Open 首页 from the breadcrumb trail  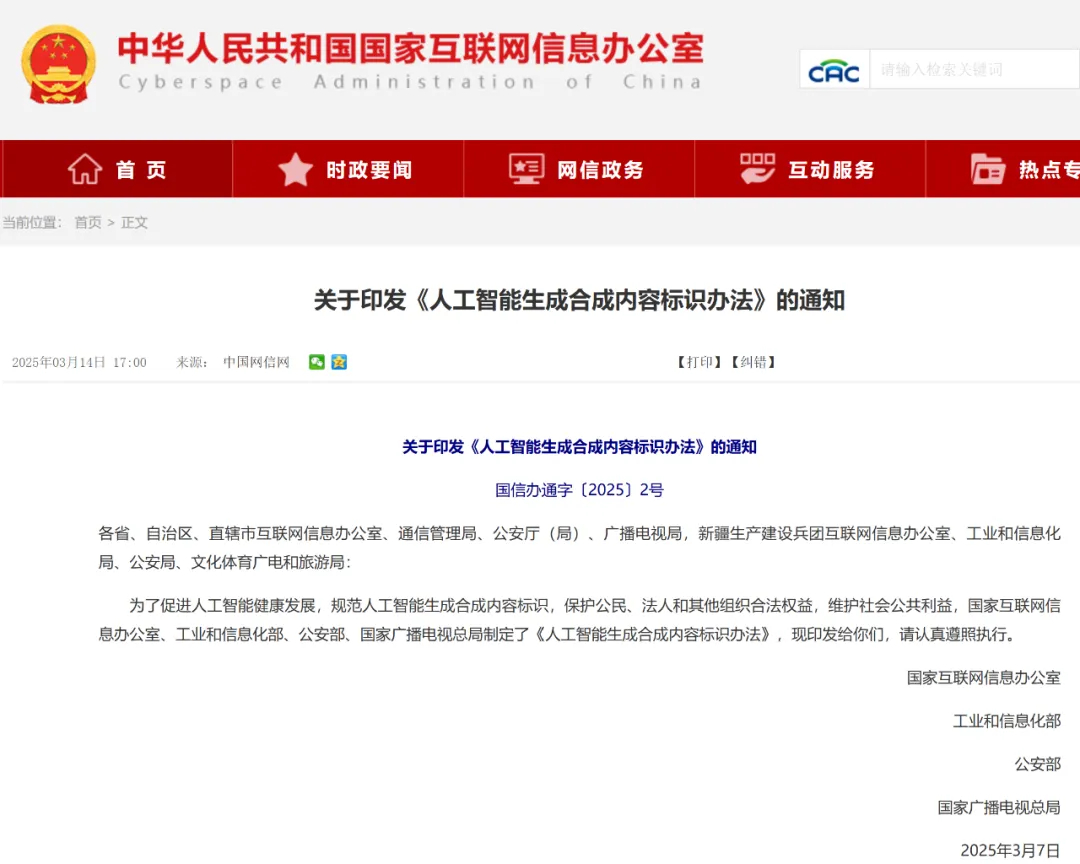click(x=88, y=222)
